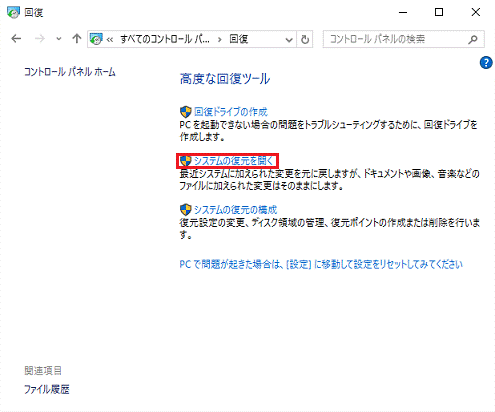Expand the breadcrumb chevron before 回復
This screenshot has width=495, height=412.
pos(219,40)
